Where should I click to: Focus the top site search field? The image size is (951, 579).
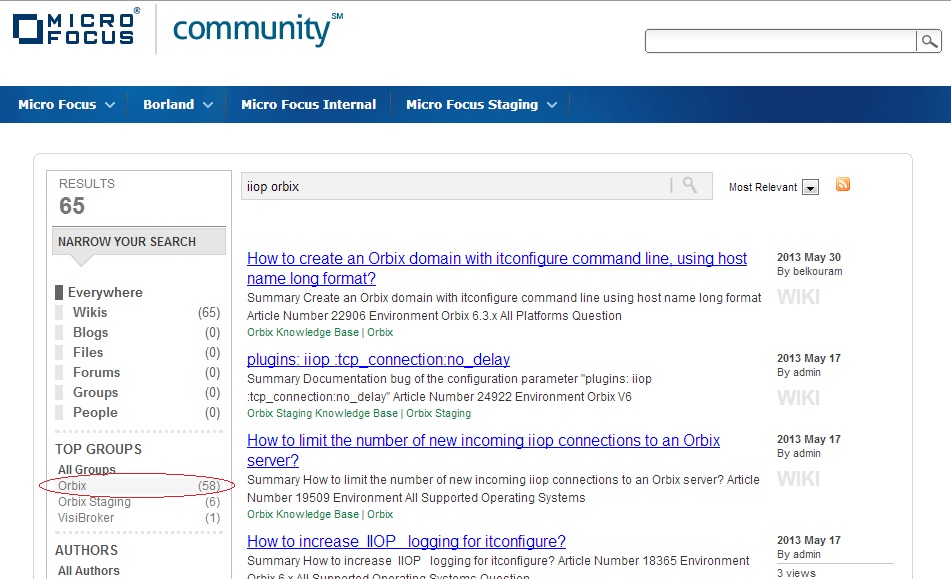(781, 41)
